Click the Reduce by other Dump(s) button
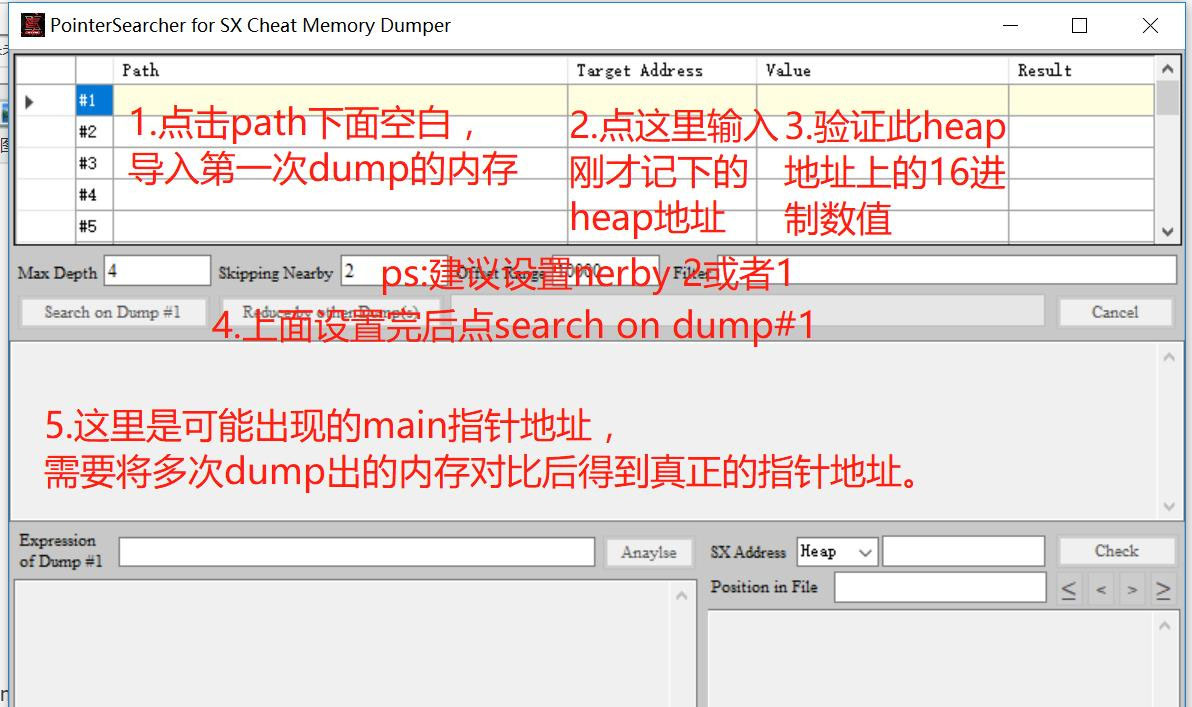Screen dimensions: 1192x707 (x=331, y=312)
